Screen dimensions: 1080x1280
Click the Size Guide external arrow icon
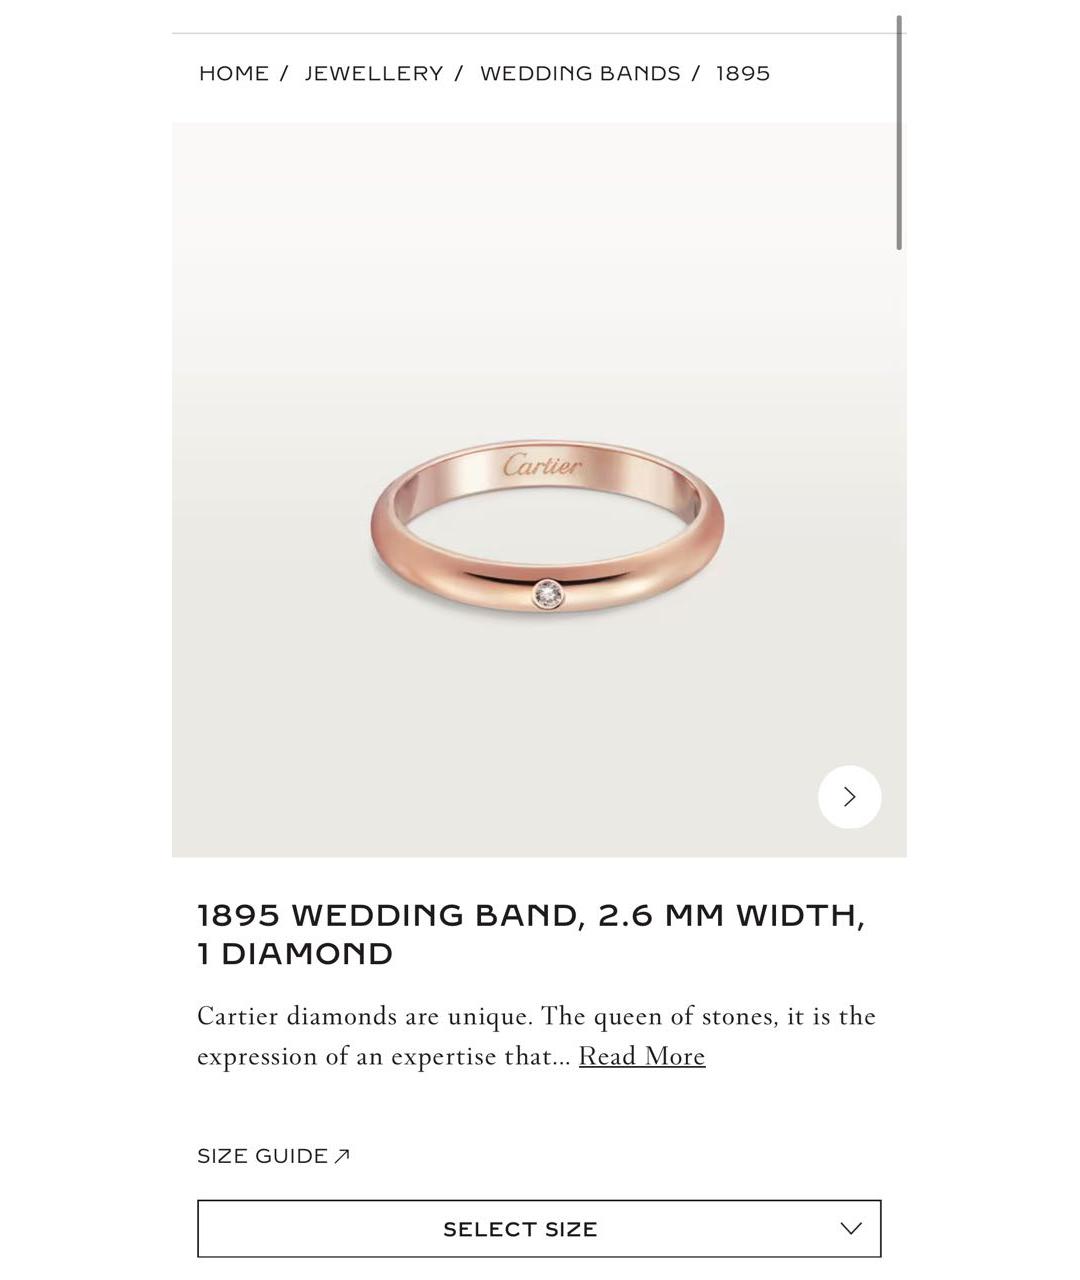[x=342, y=1156]
